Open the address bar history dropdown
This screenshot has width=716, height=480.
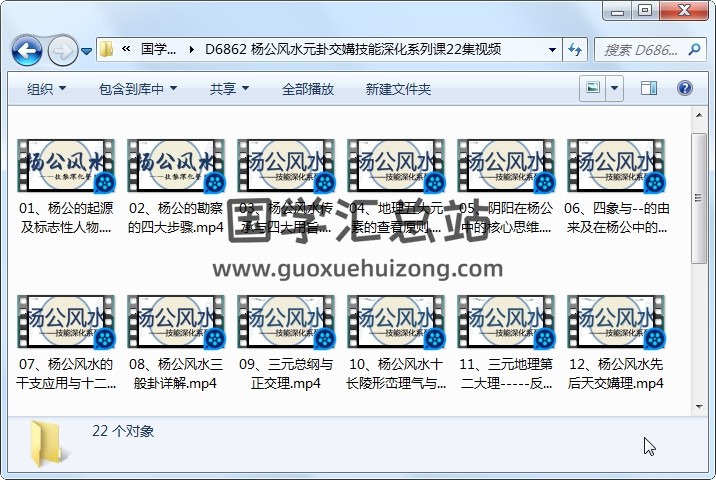point(552,49)
